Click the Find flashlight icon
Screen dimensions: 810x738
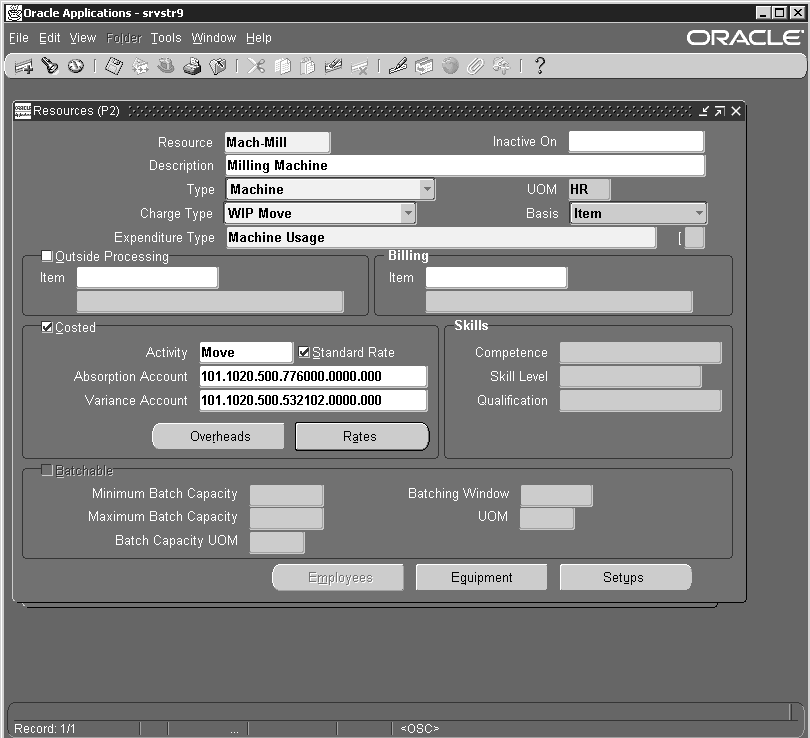pos(50,66)
